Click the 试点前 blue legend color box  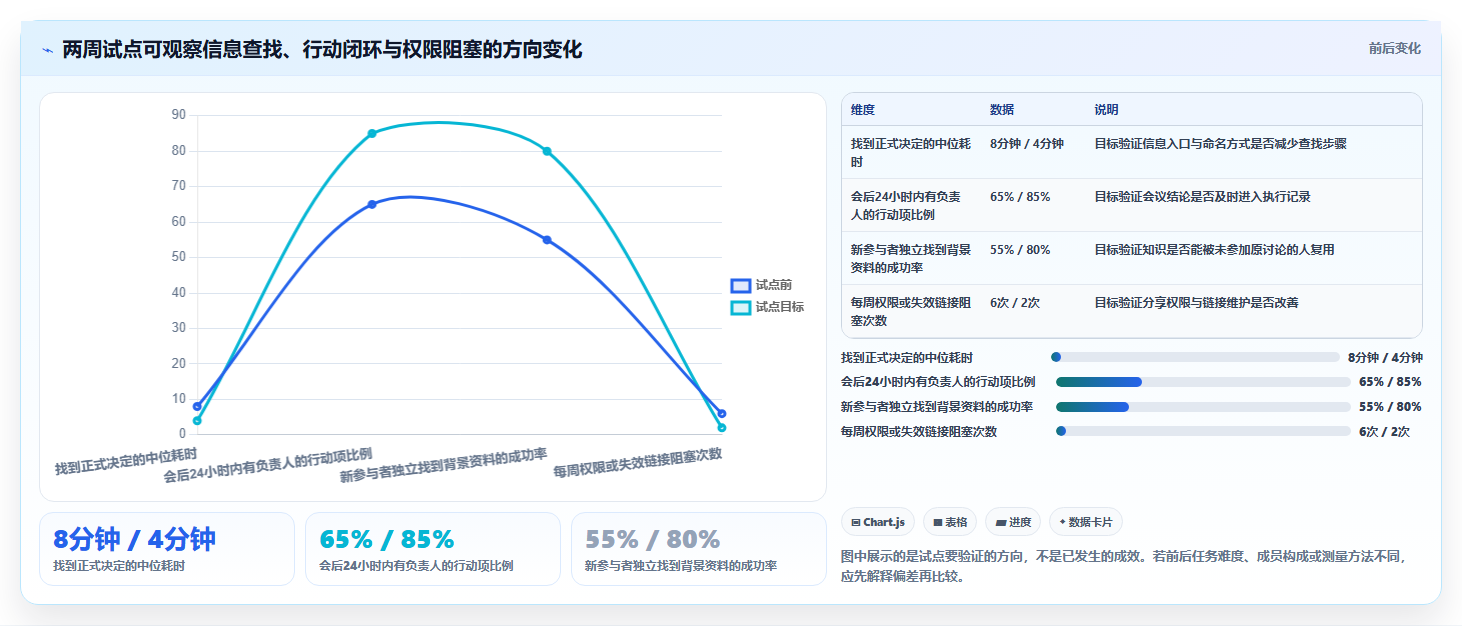pos(740,285)
